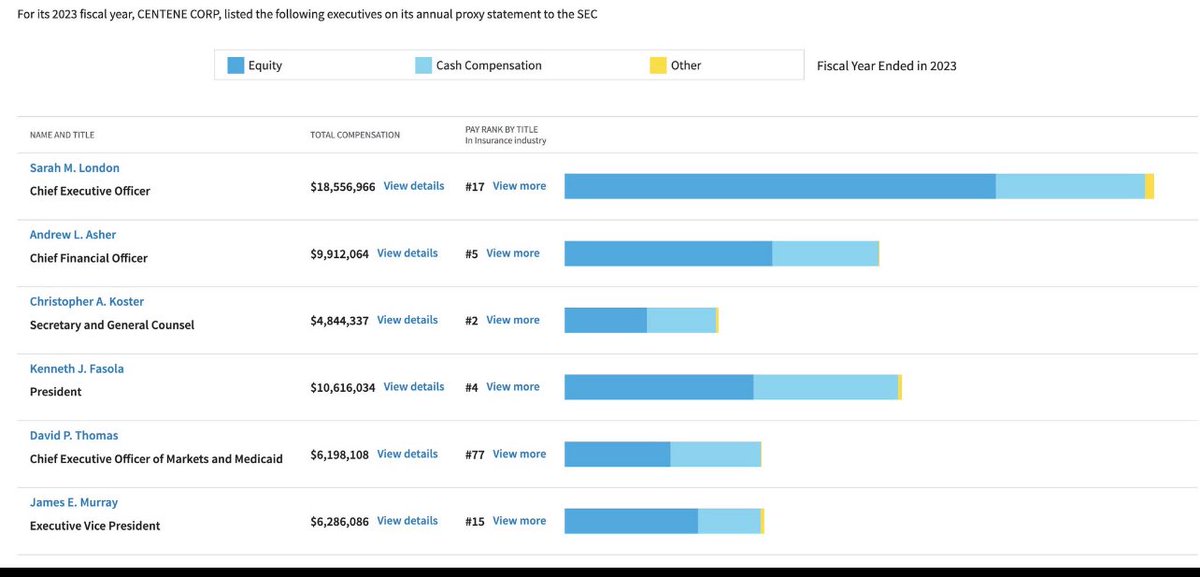1200x577 pixels.
Task: Open David P. Thomas's profile link
Action: pos(74,436)
